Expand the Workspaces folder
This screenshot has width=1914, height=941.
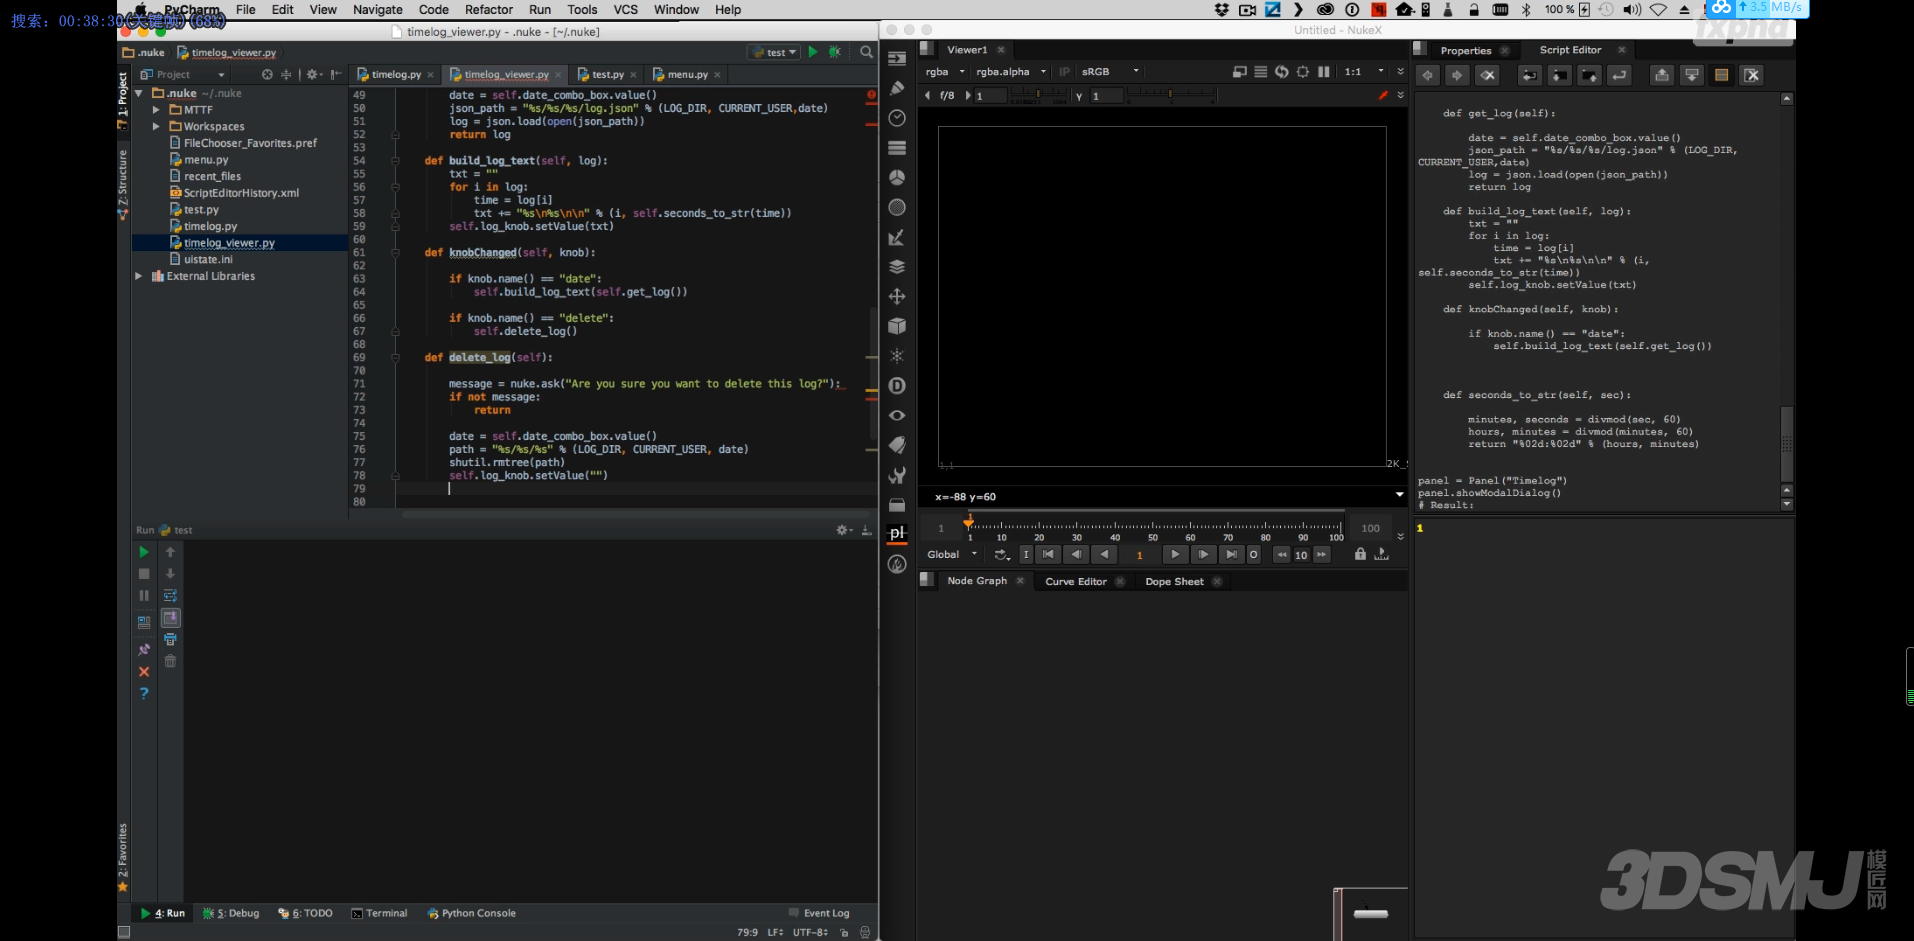(x=157, y=127)
